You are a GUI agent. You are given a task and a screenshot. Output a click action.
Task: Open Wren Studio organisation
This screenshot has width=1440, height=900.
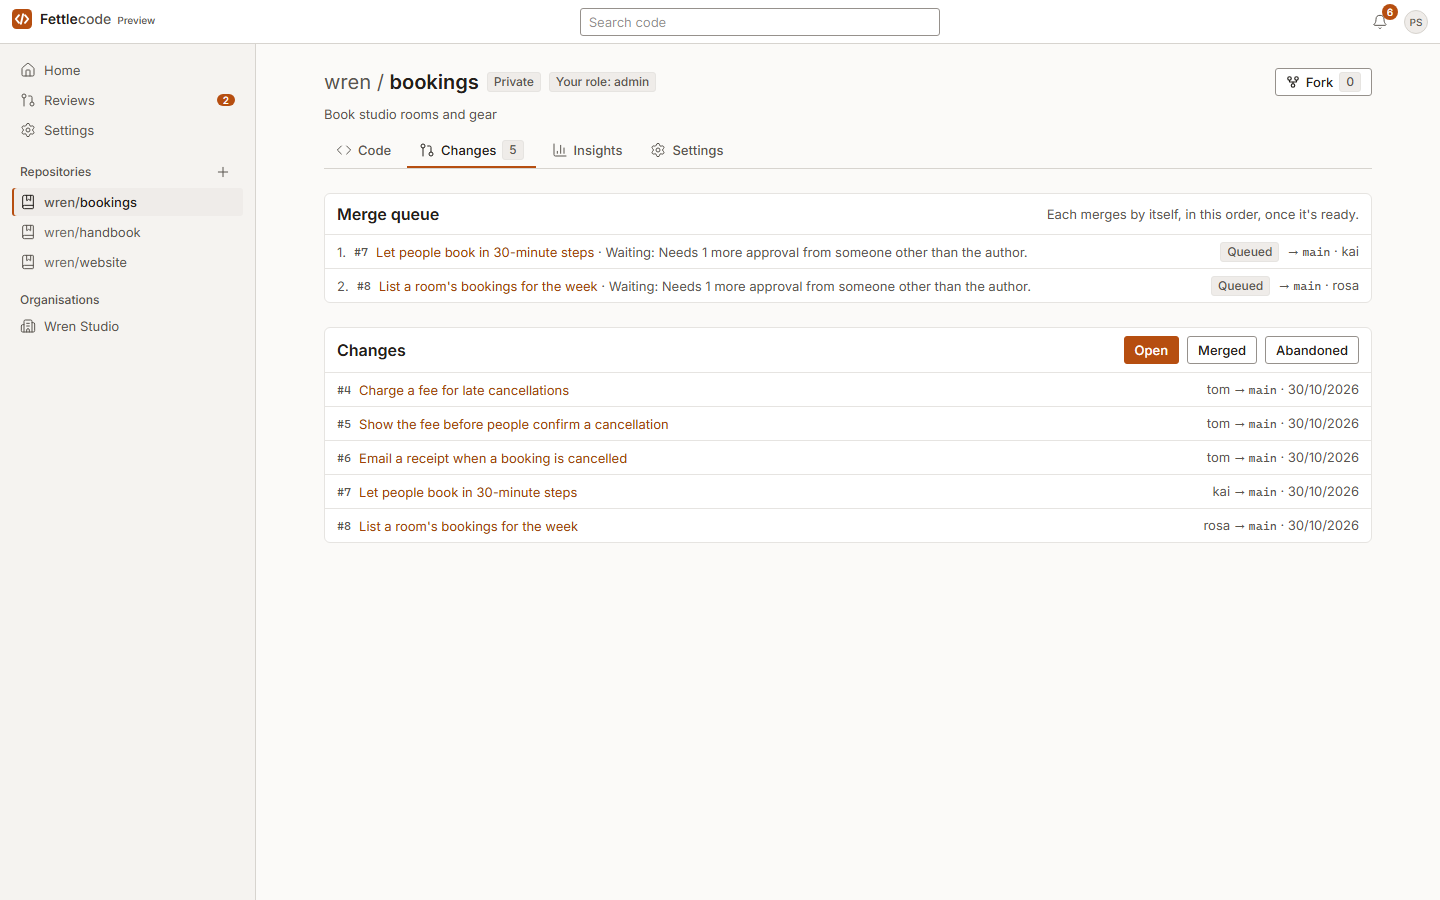click(x=128, y=326)
